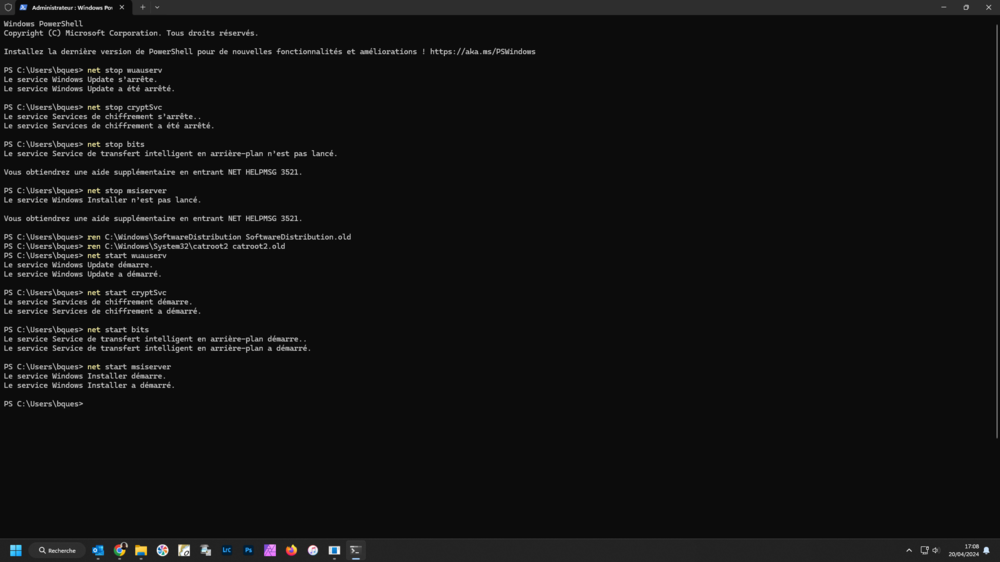
Task: Click the 'net start msiserver' command text
Action: (x=129, y=367)
